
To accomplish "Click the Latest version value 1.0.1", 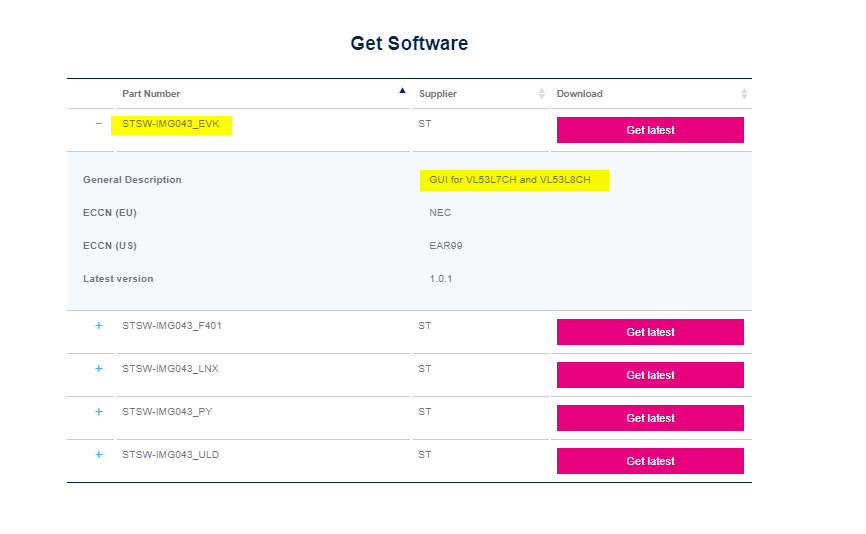I will click(x=441, y=278).
